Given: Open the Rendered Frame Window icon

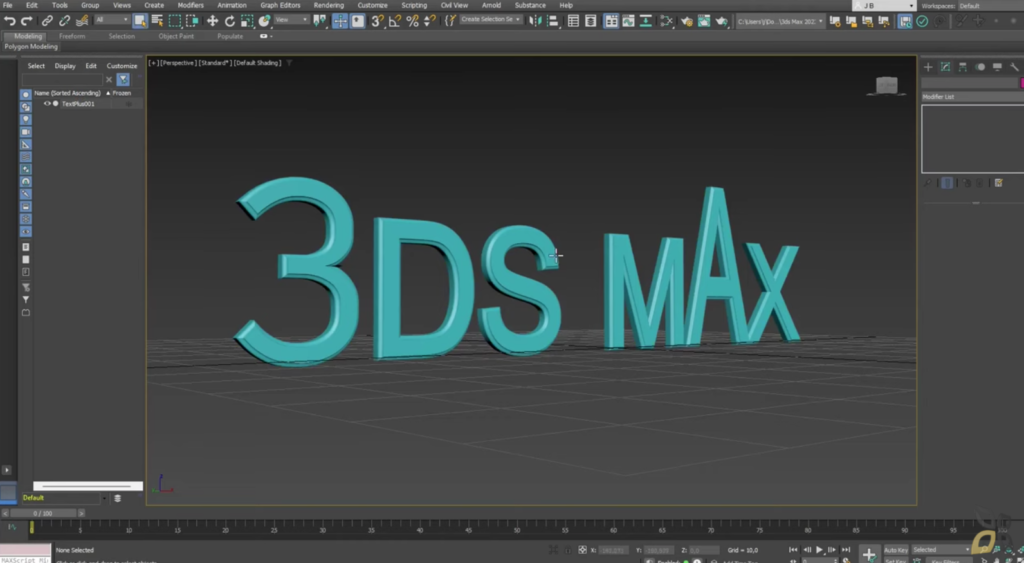Looking at the screenshot, I should click(x=703, y=21).
